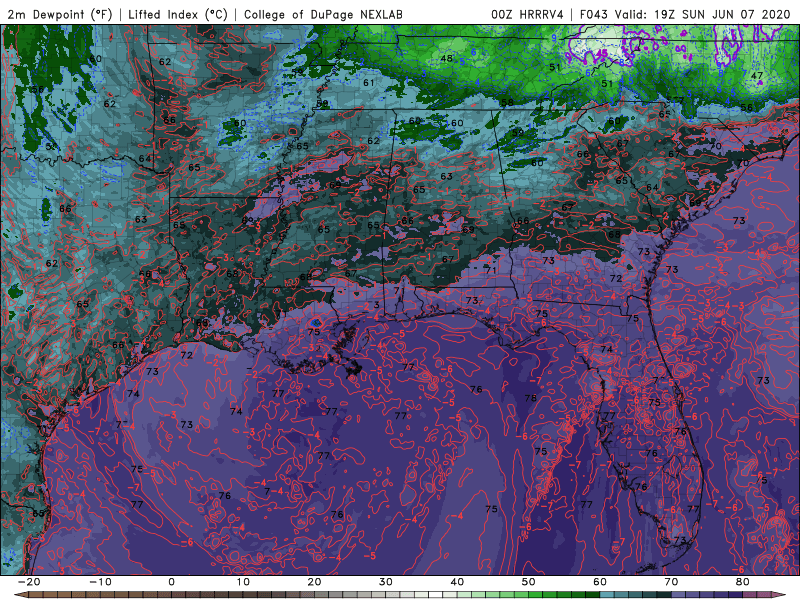Click the '-20' label on the color scale
Image resolution: width=800 pixels, height=600 pixels.
pos(29,582)
